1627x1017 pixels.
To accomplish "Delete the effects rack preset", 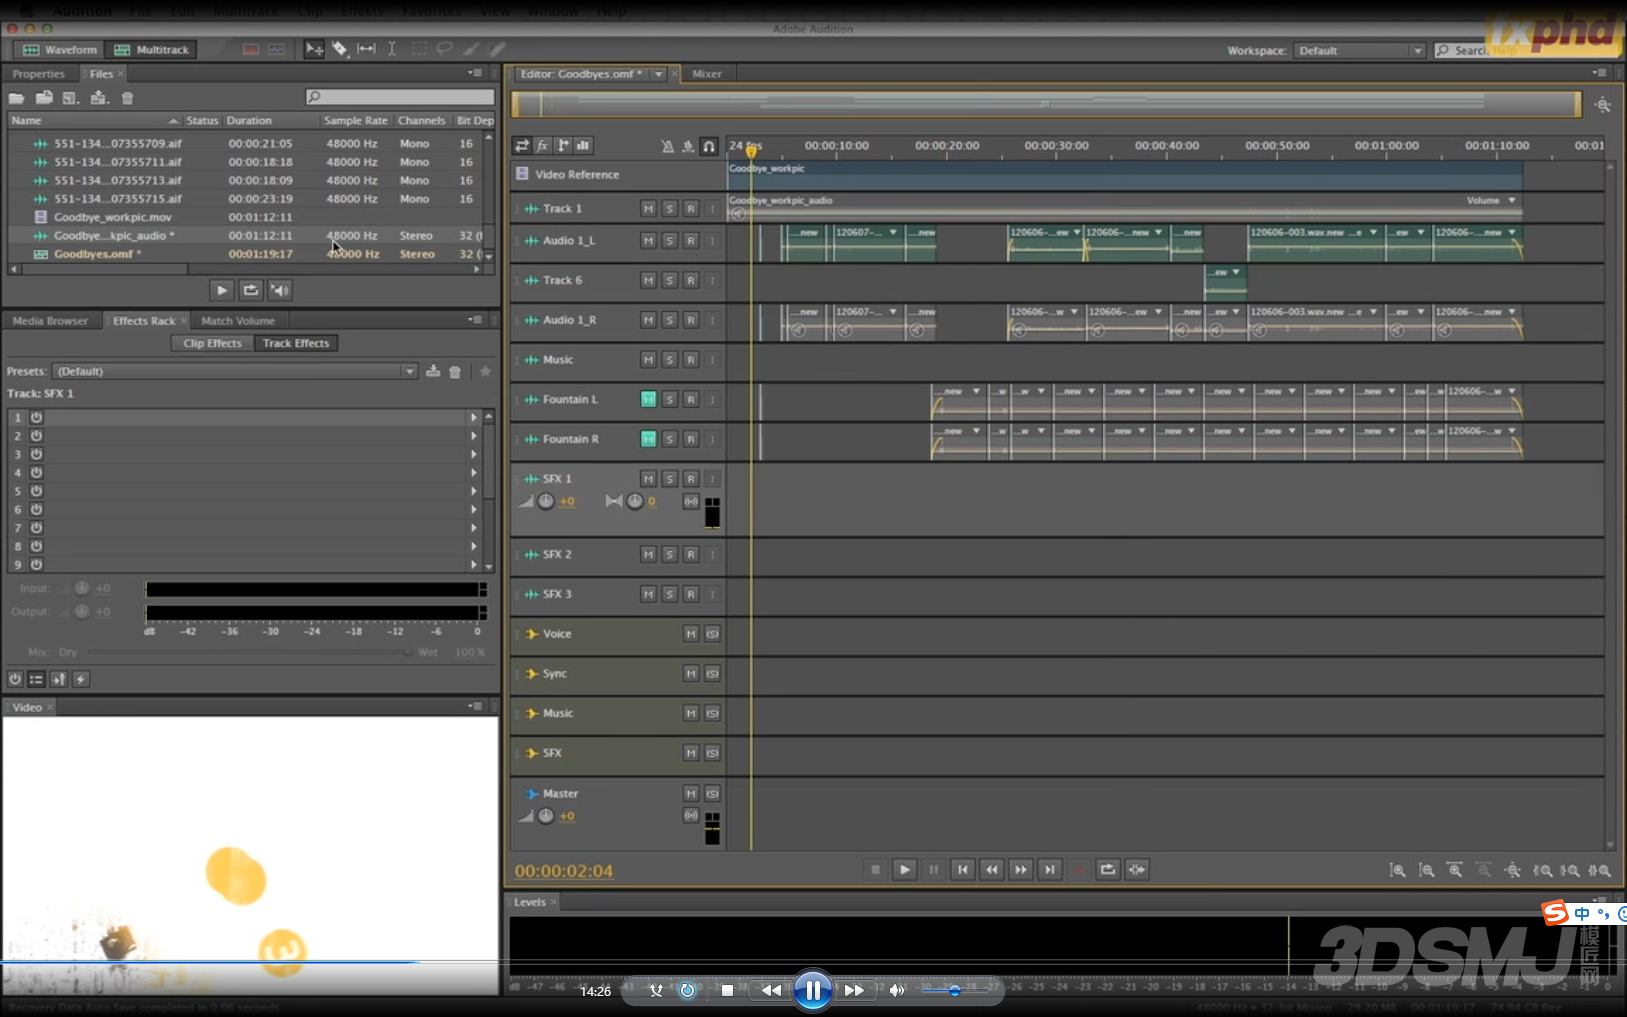I will (x=455, y=371).
